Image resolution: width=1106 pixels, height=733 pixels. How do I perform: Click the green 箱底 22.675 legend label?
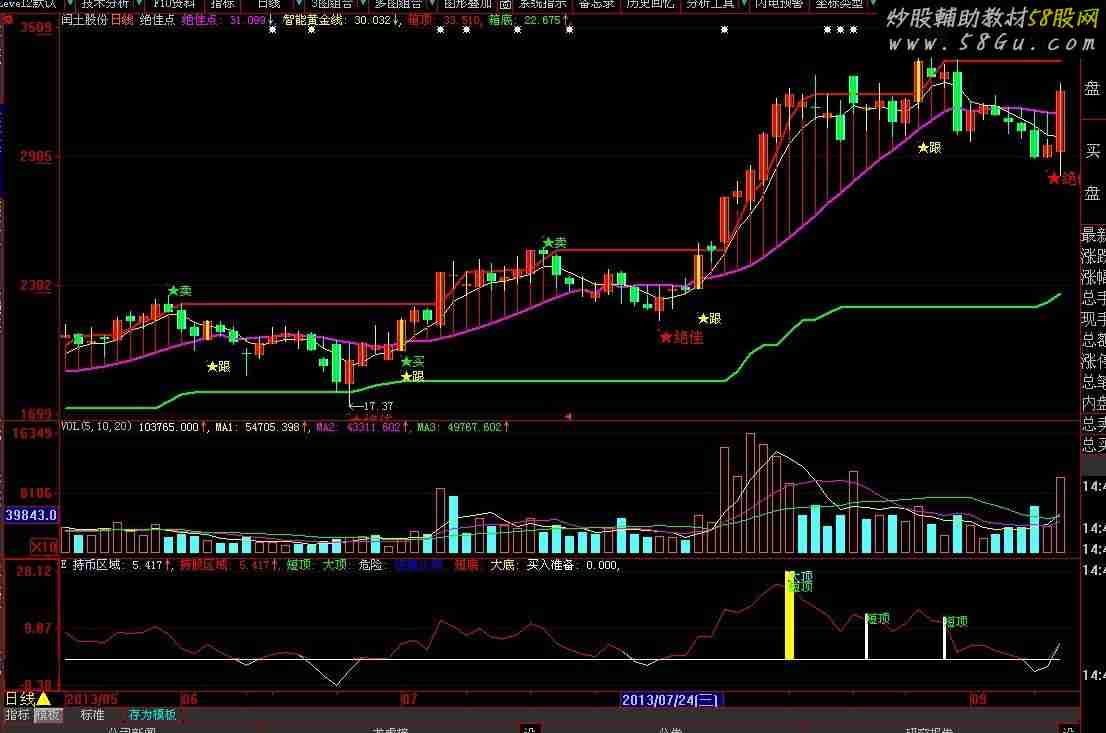pos(528,20)
